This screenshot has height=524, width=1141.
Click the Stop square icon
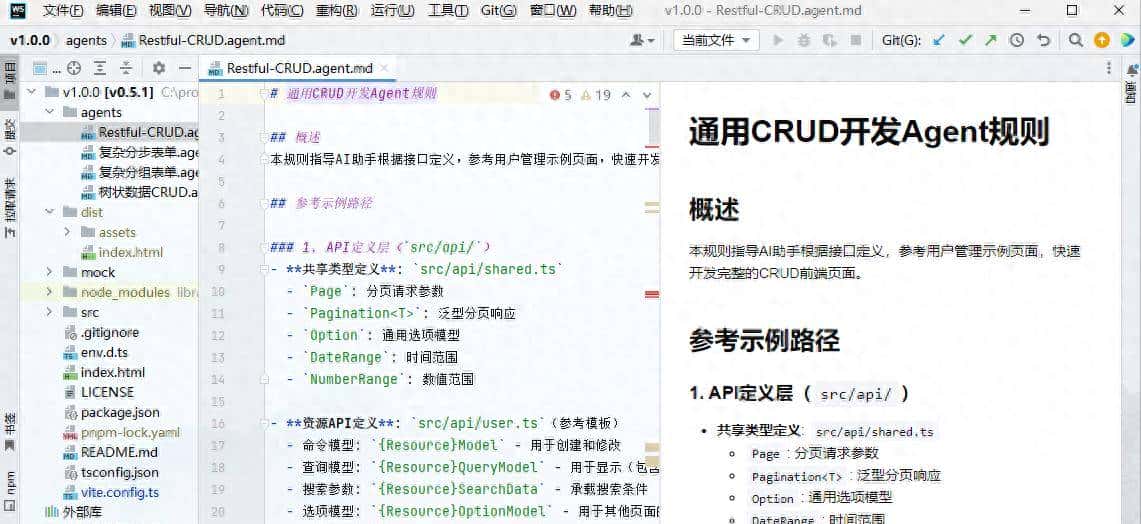[x=856, y=41]
